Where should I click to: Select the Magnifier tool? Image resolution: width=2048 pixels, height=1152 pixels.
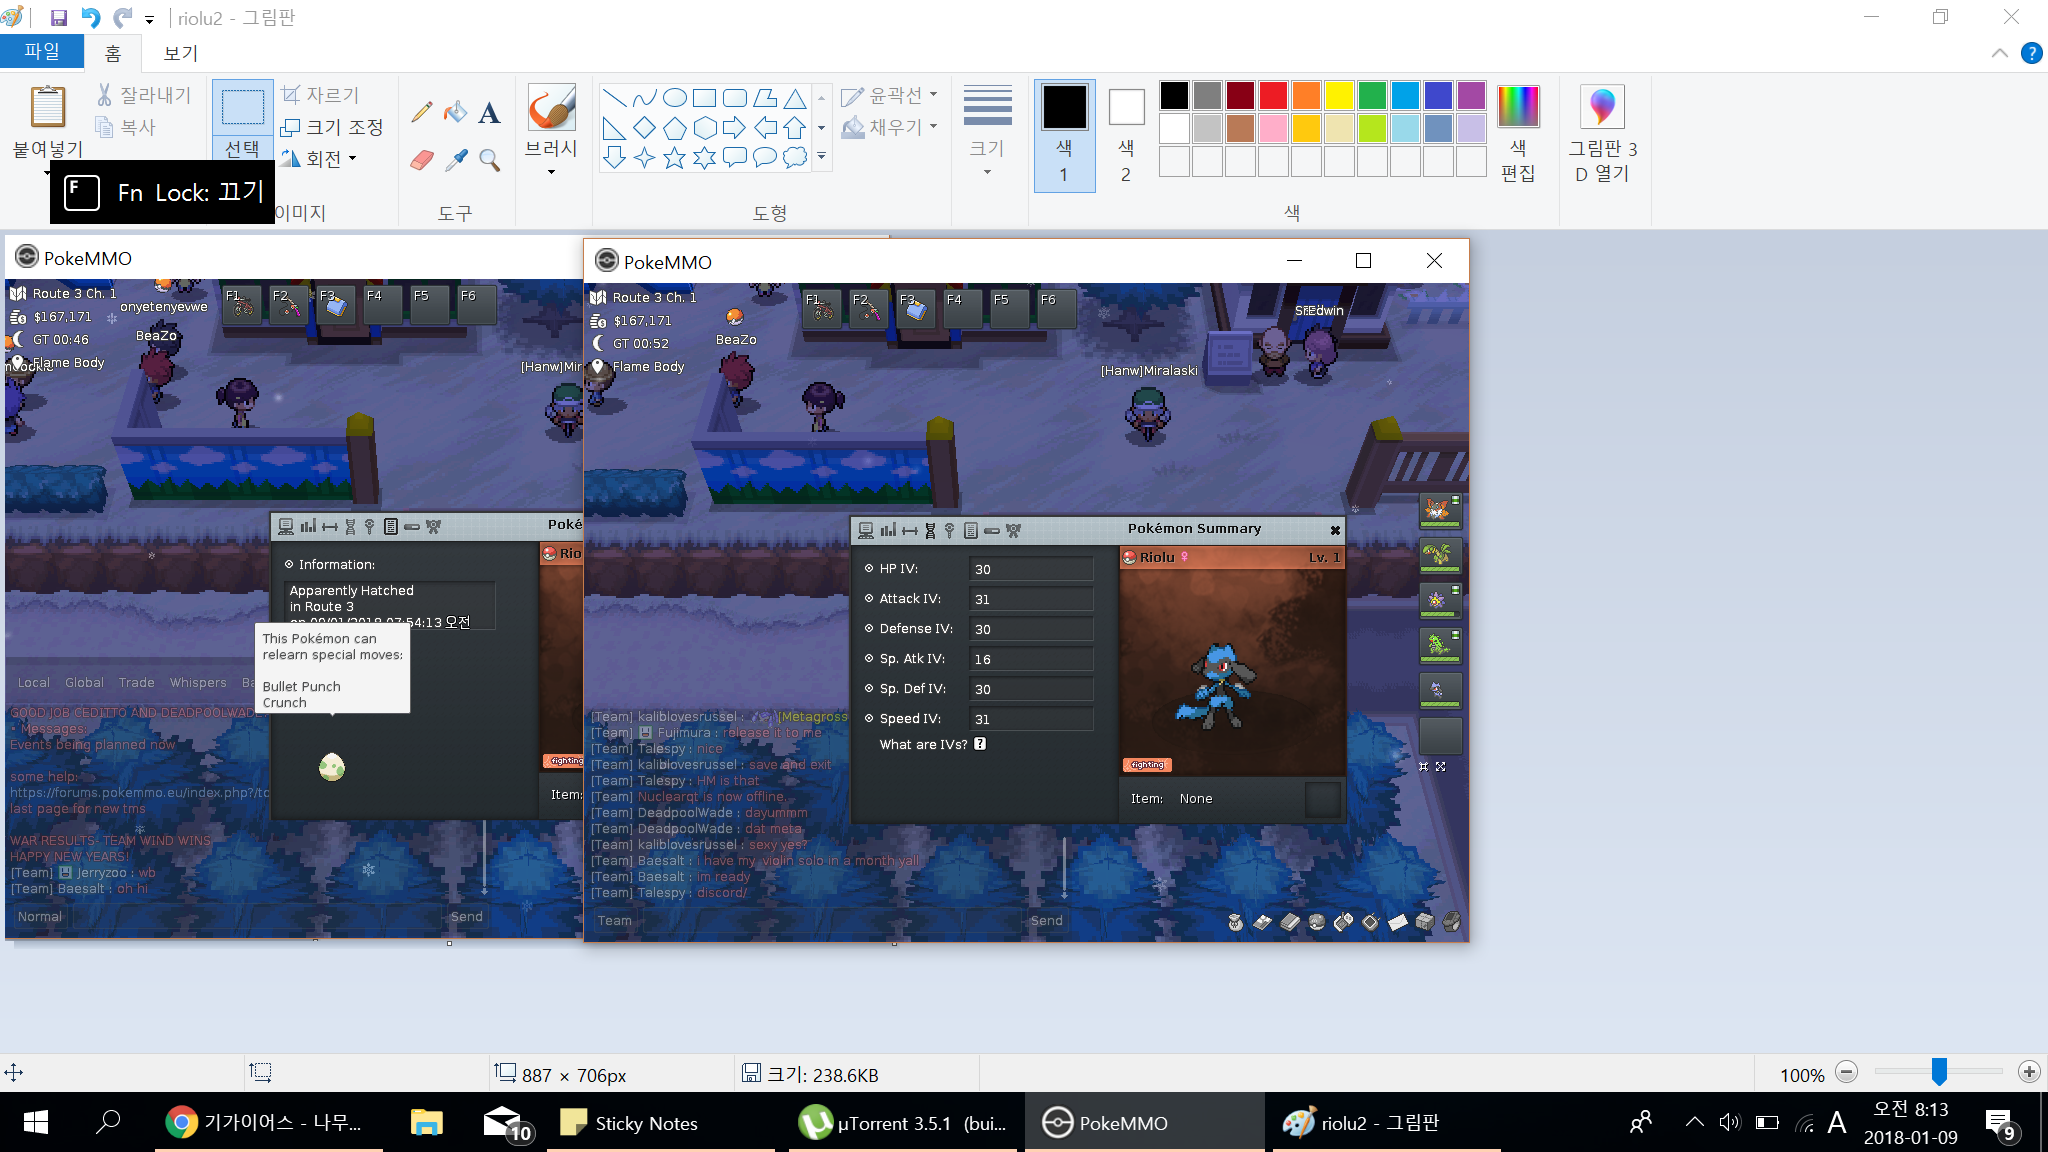point(489,160)
